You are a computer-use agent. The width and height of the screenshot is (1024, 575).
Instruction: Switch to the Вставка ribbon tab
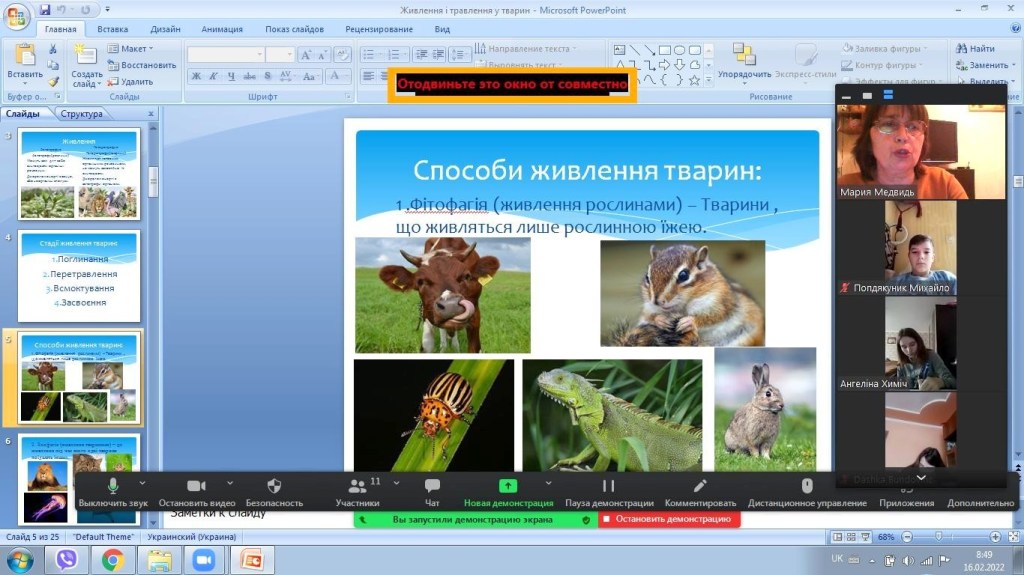(112, 29)
